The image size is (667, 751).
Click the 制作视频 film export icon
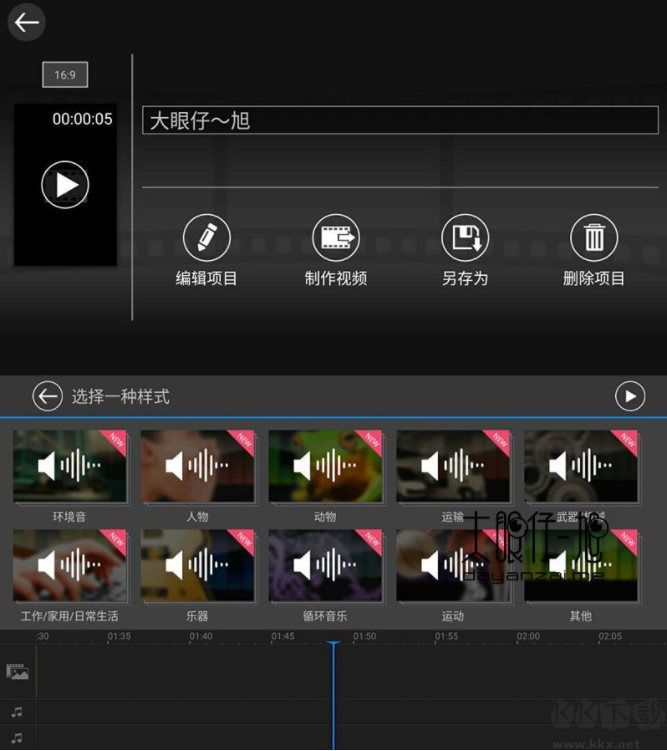336,238
